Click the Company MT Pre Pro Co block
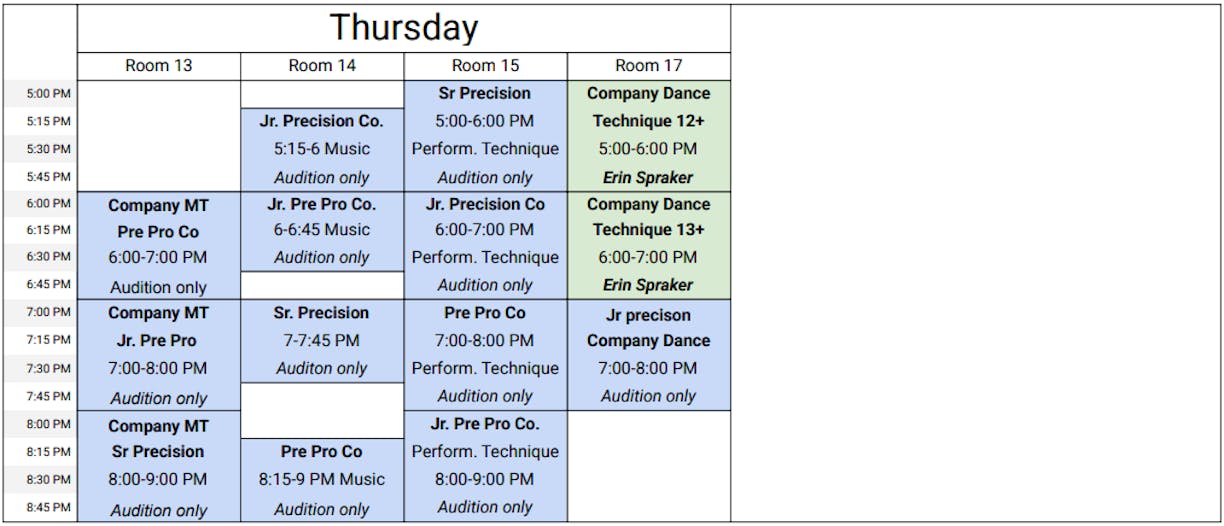This screenshot has height=526, width=1224. (159, 245)
